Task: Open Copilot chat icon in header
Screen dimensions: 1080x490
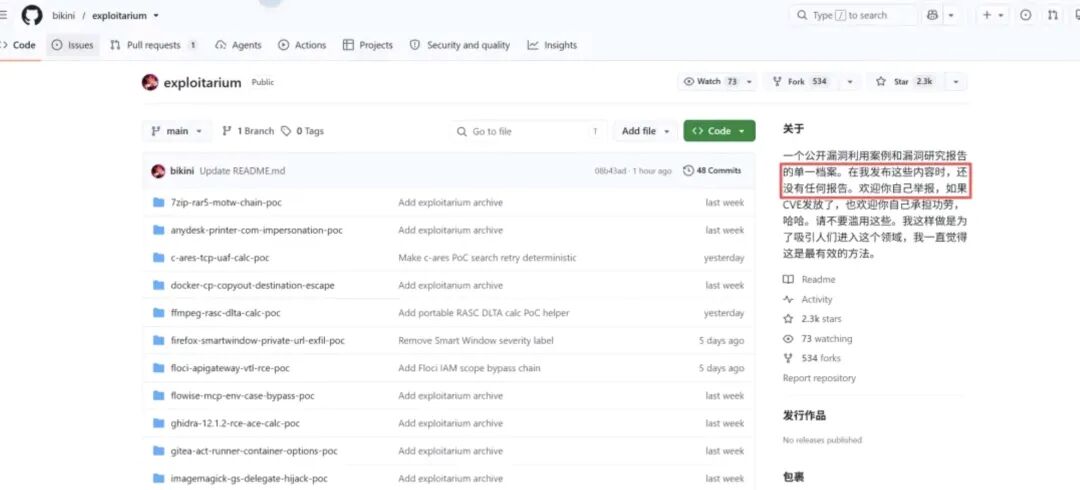Action: (933, 15)
